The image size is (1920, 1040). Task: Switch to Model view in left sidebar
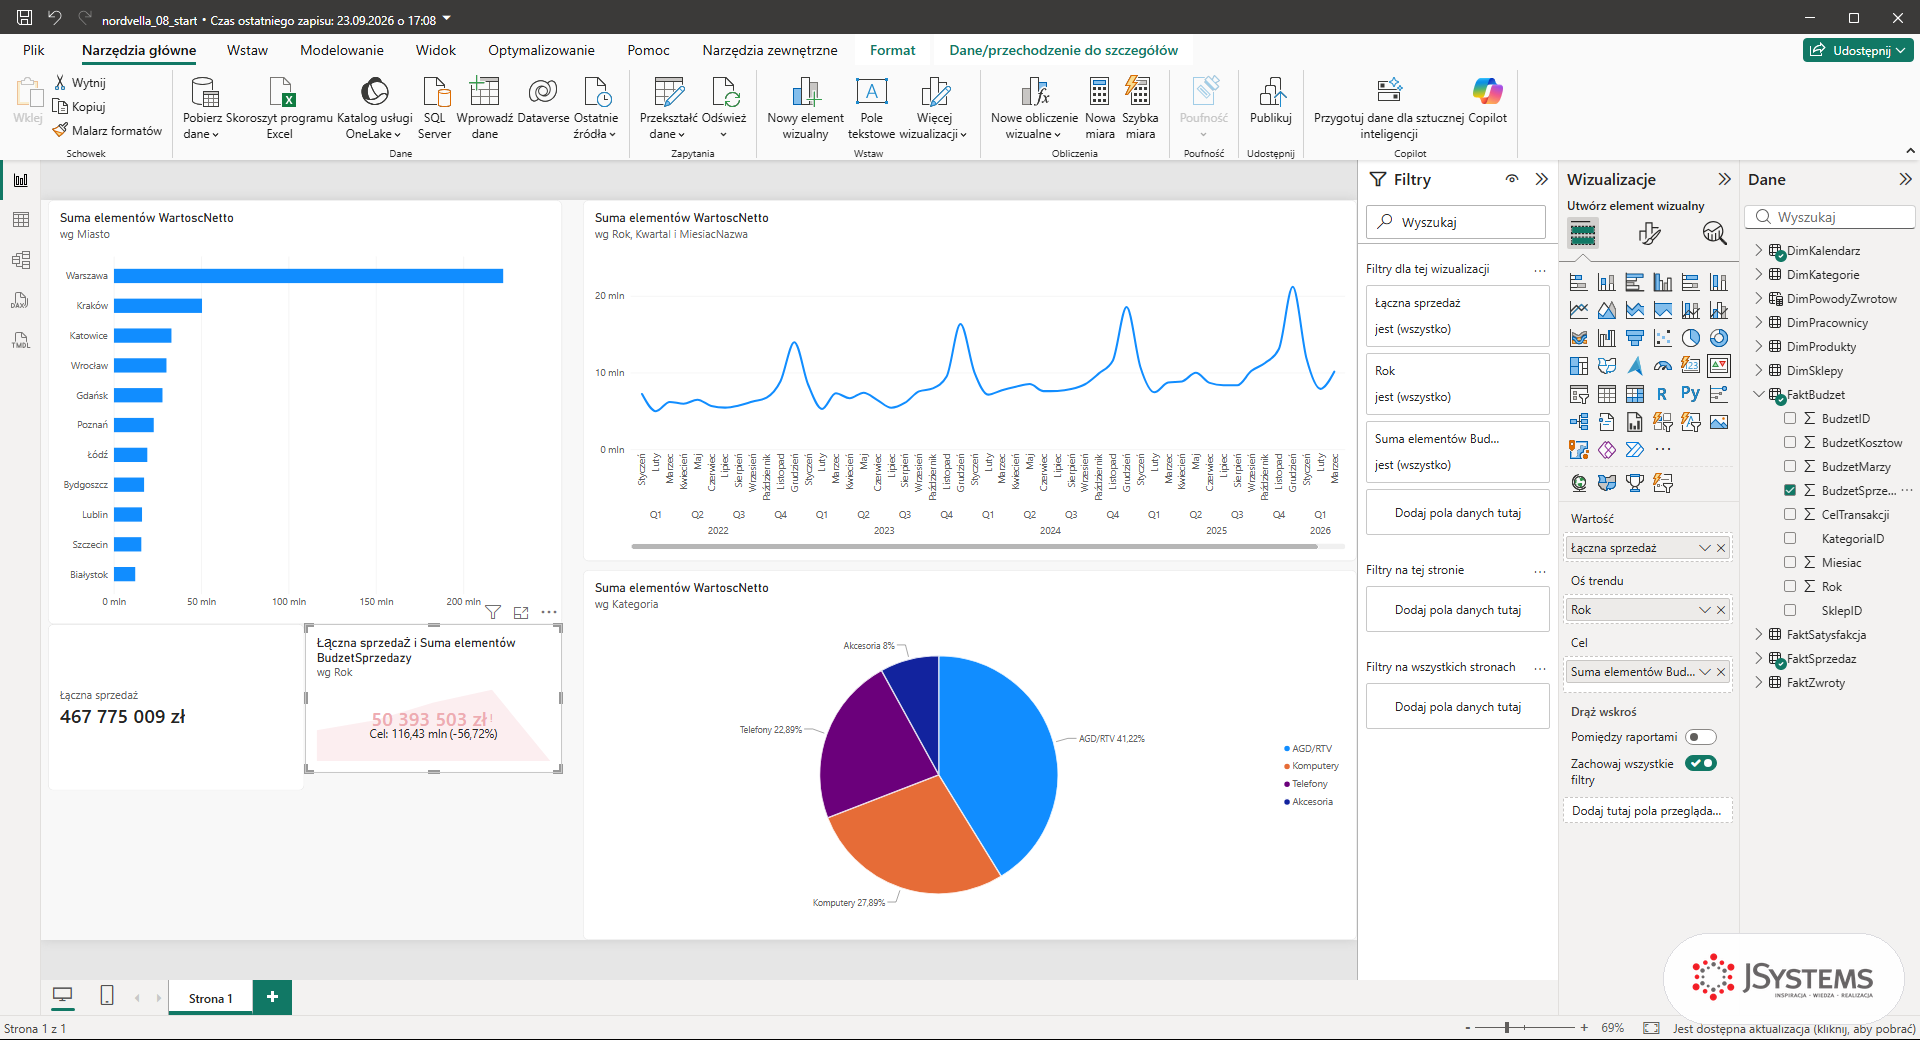click(x=21, y=260)
